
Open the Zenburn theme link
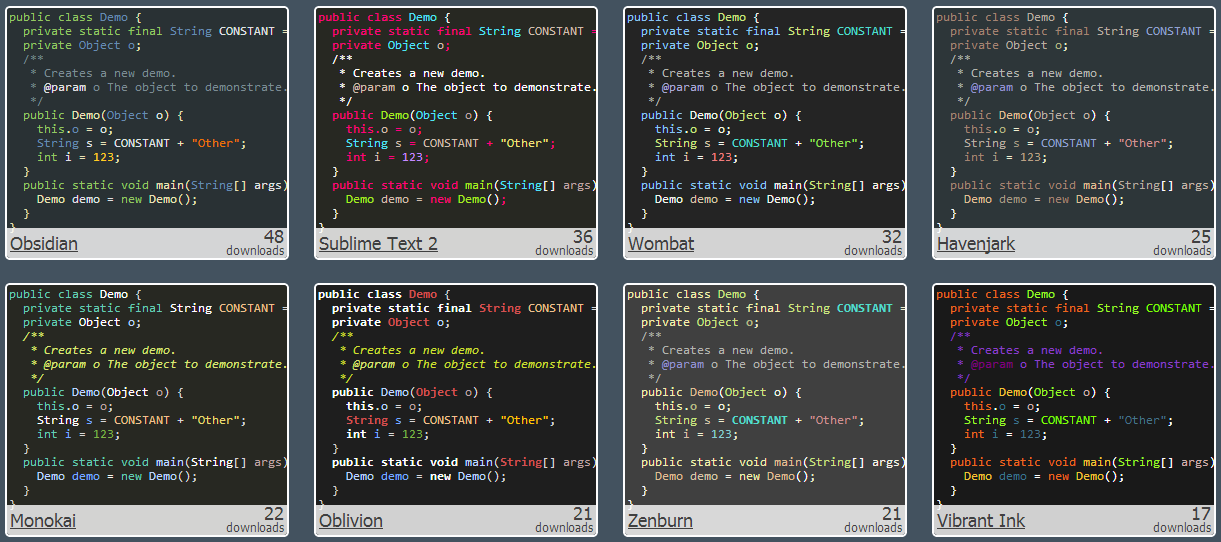point(660,521)
